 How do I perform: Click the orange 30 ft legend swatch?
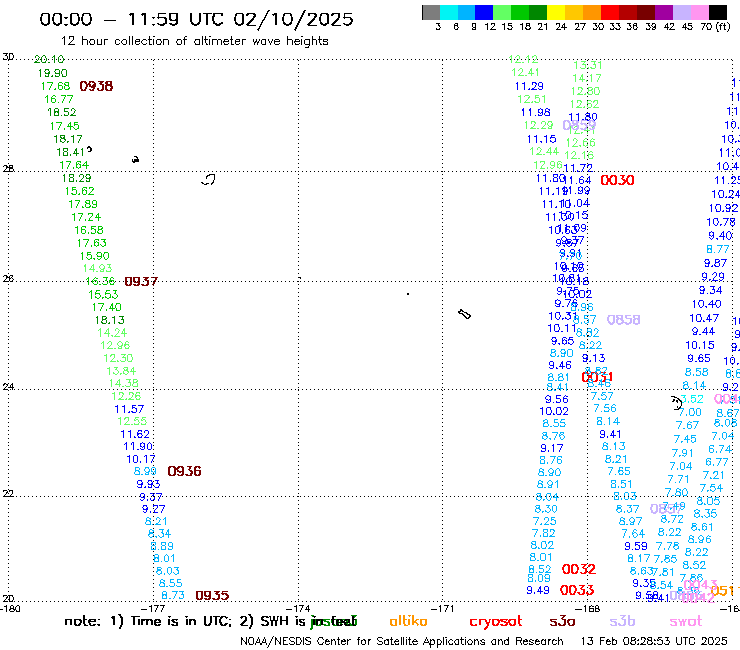(x=592, y=12)
